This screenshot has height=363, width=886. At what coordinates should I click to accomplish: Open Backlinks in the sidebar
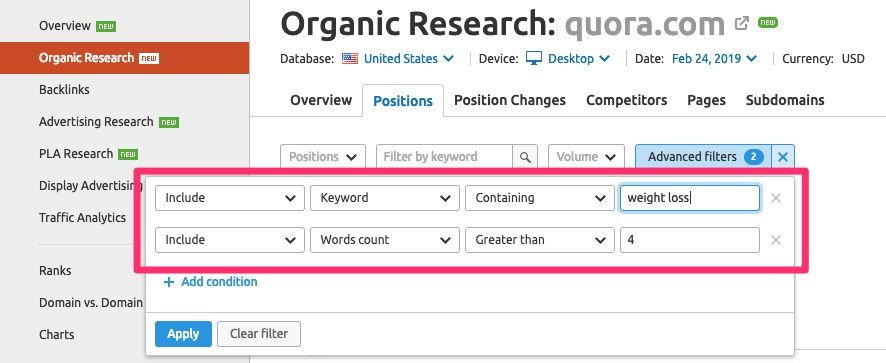coord(64,89)
